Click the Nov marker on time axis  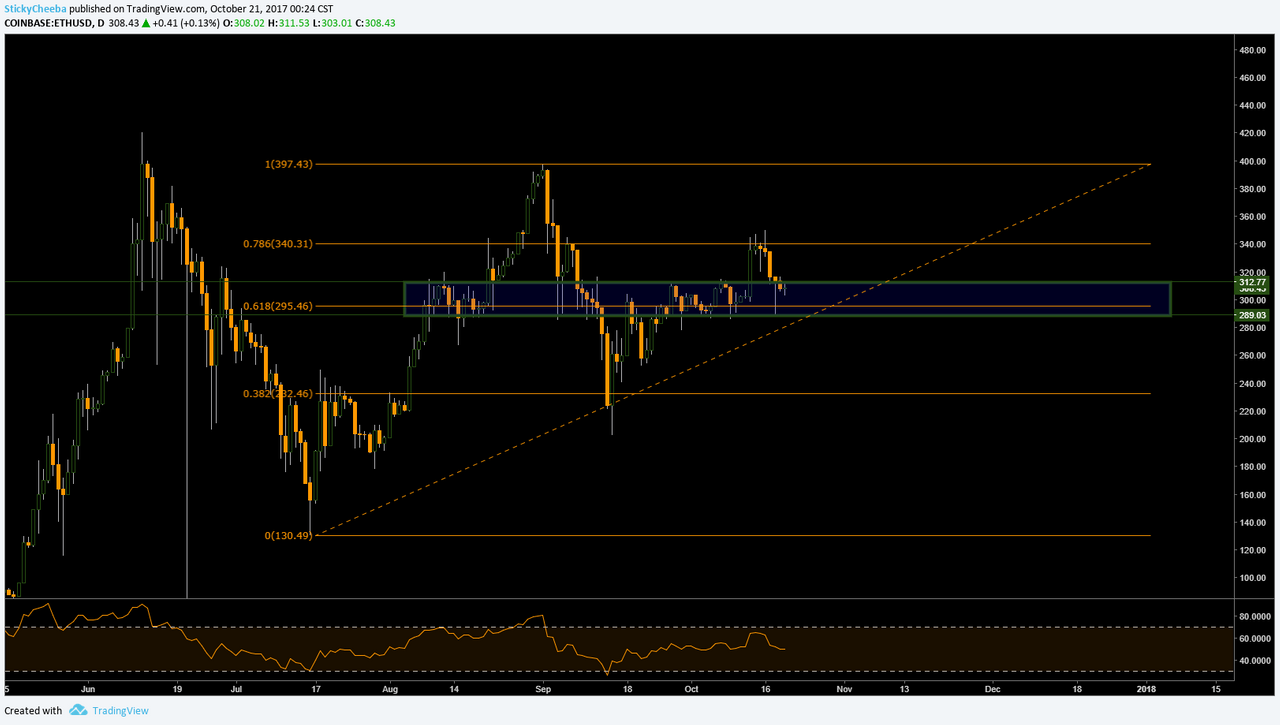coord(844,689)
